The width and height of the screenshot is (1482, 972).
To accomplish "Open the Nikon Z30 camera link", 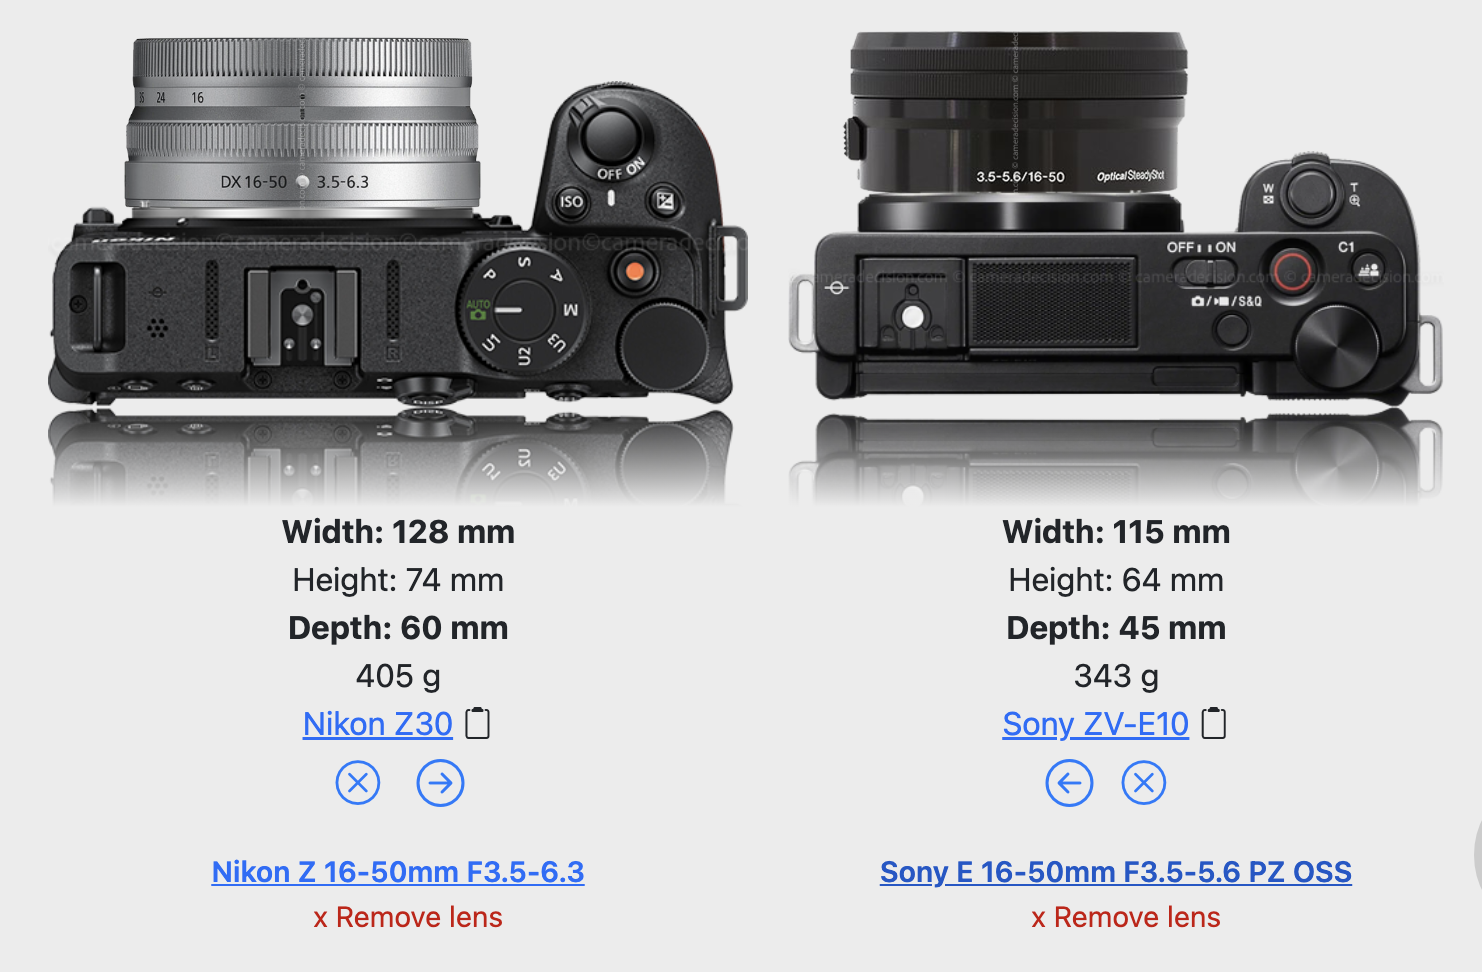I will pyautogui.click(x=378, y=724).
